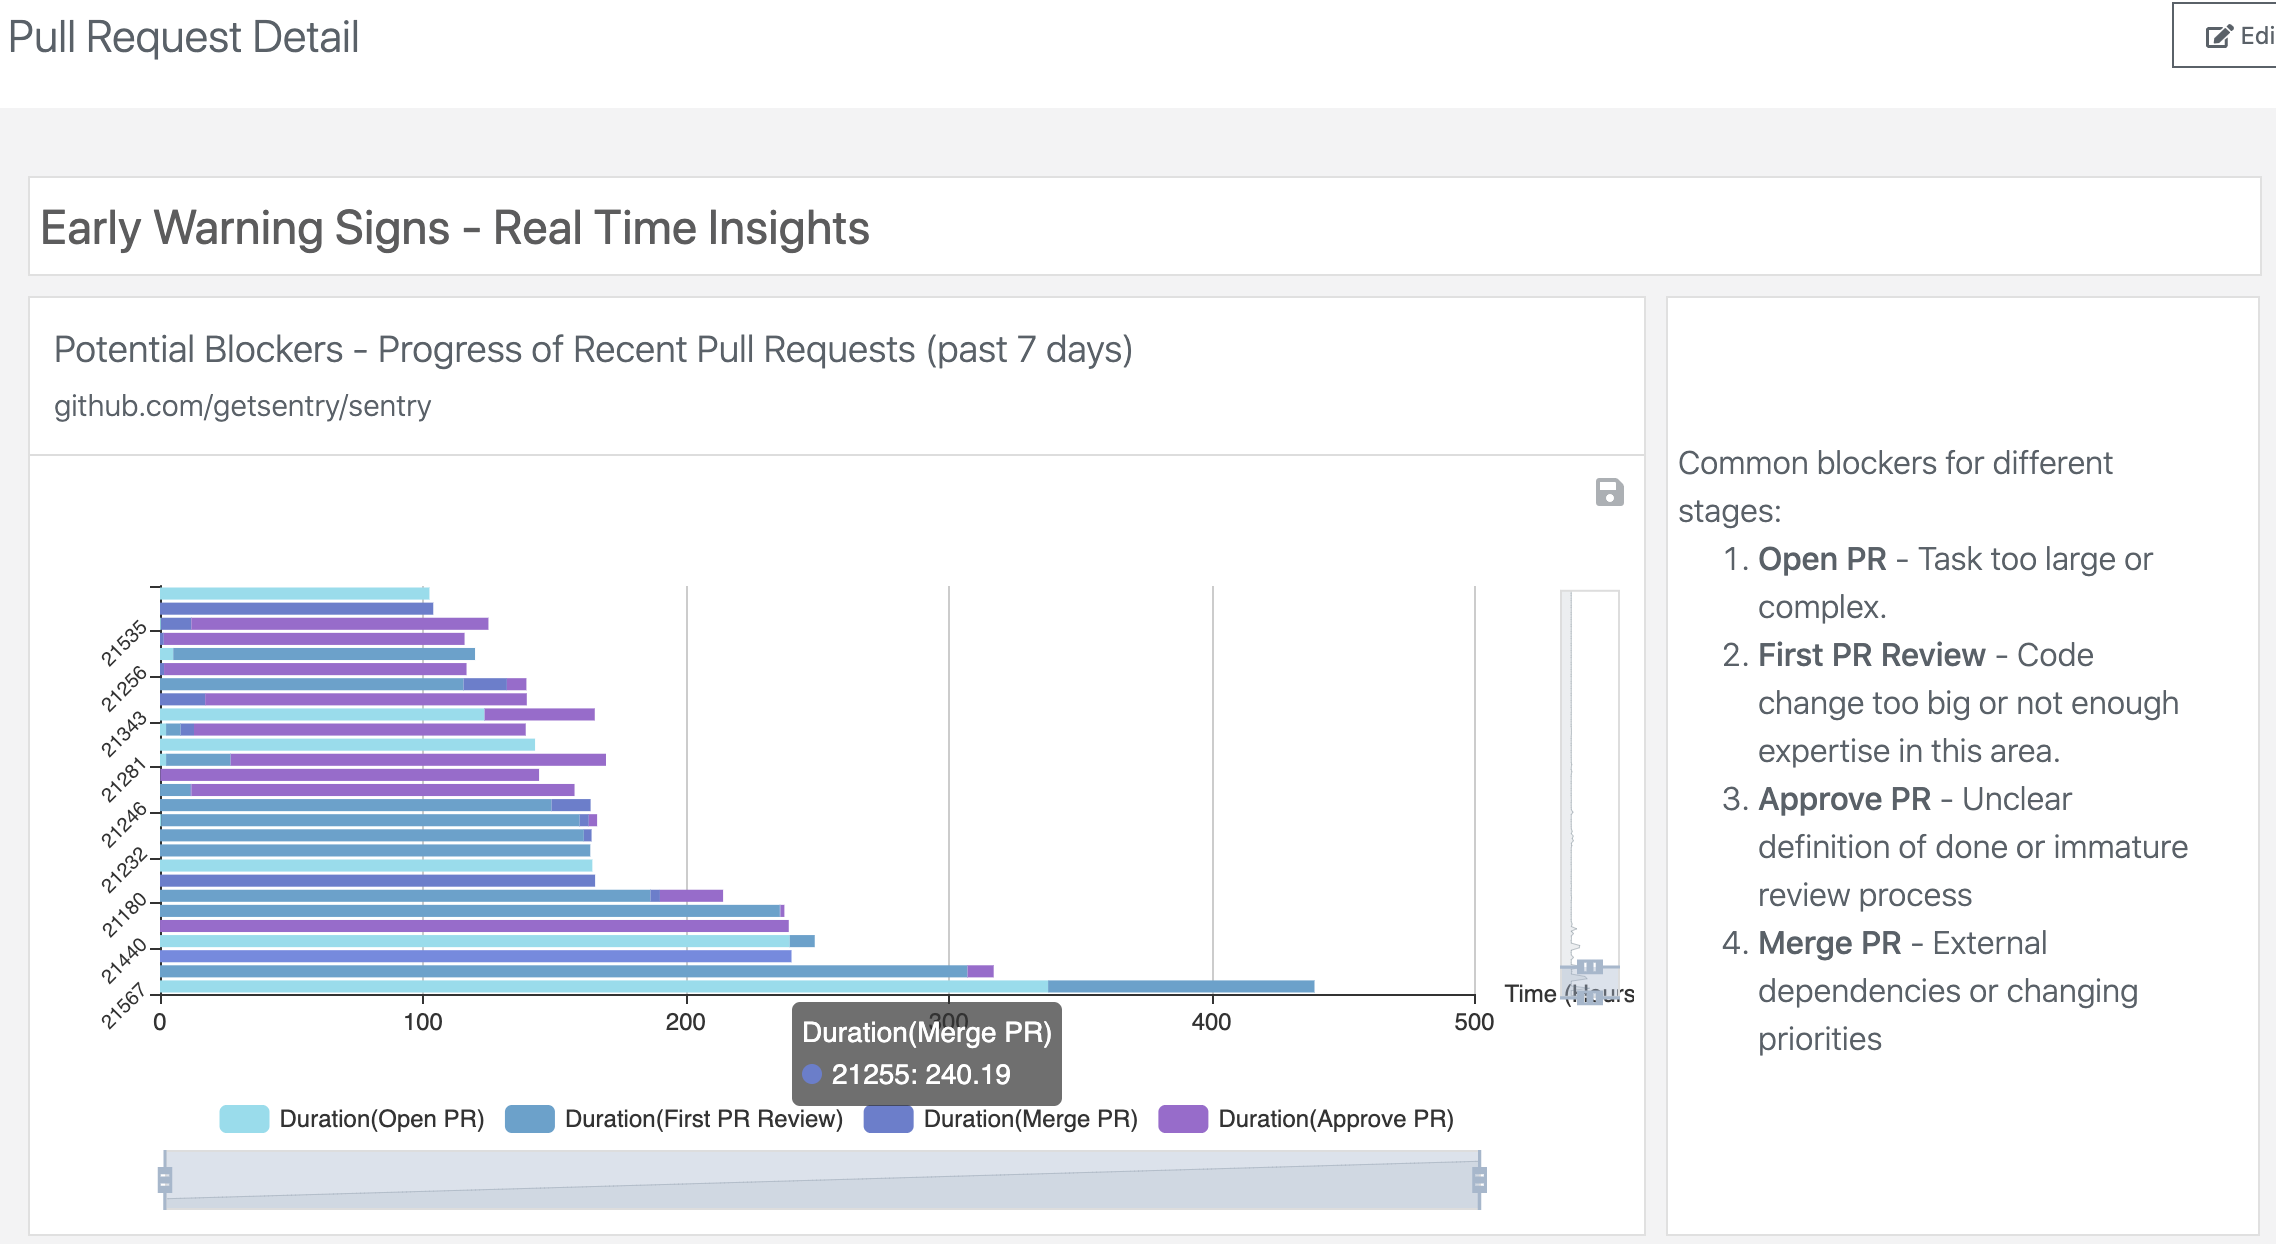
Task: Click the save chart as image icon
Action: (x=1609, y=492)
